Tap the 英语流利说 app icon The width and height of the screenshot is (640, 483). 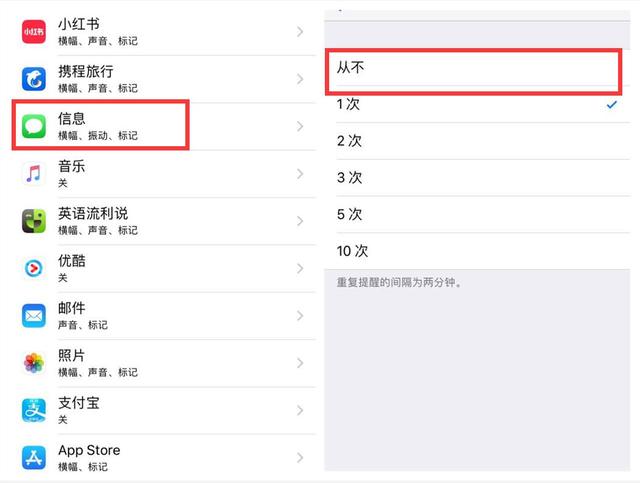33,221
